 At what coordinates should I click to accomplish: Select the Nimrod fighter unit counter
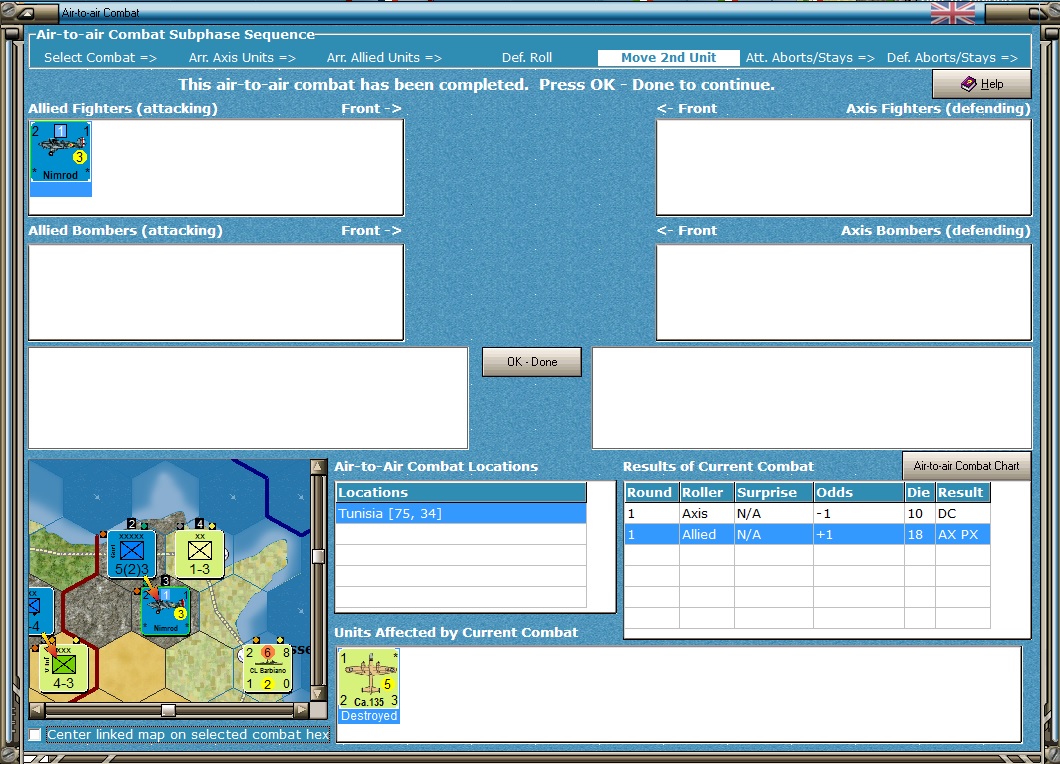(60, 152)
